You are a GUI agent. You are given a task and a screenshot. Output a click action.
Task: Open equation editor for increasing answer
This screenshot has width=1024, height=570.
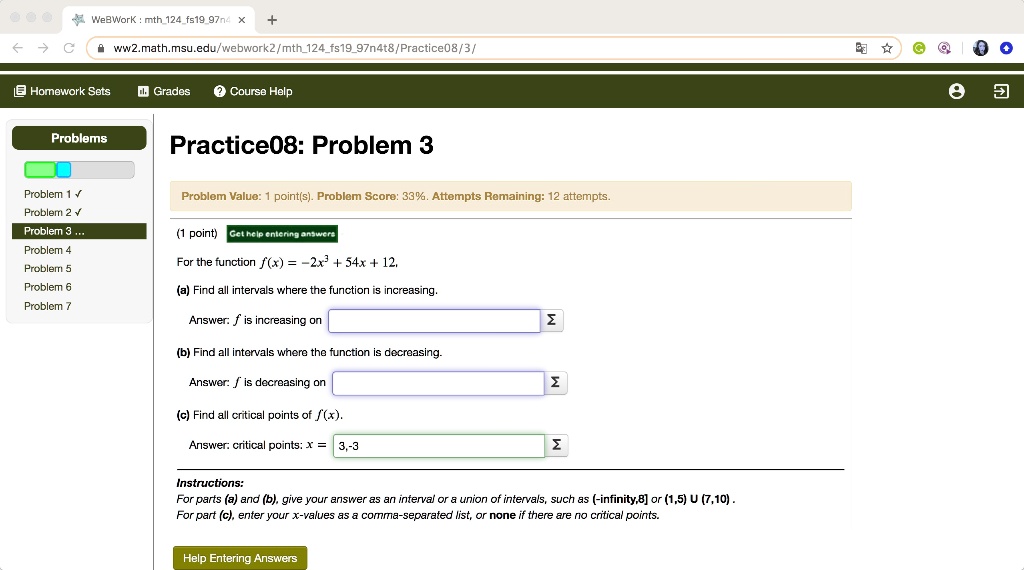[x=551, y=321]
